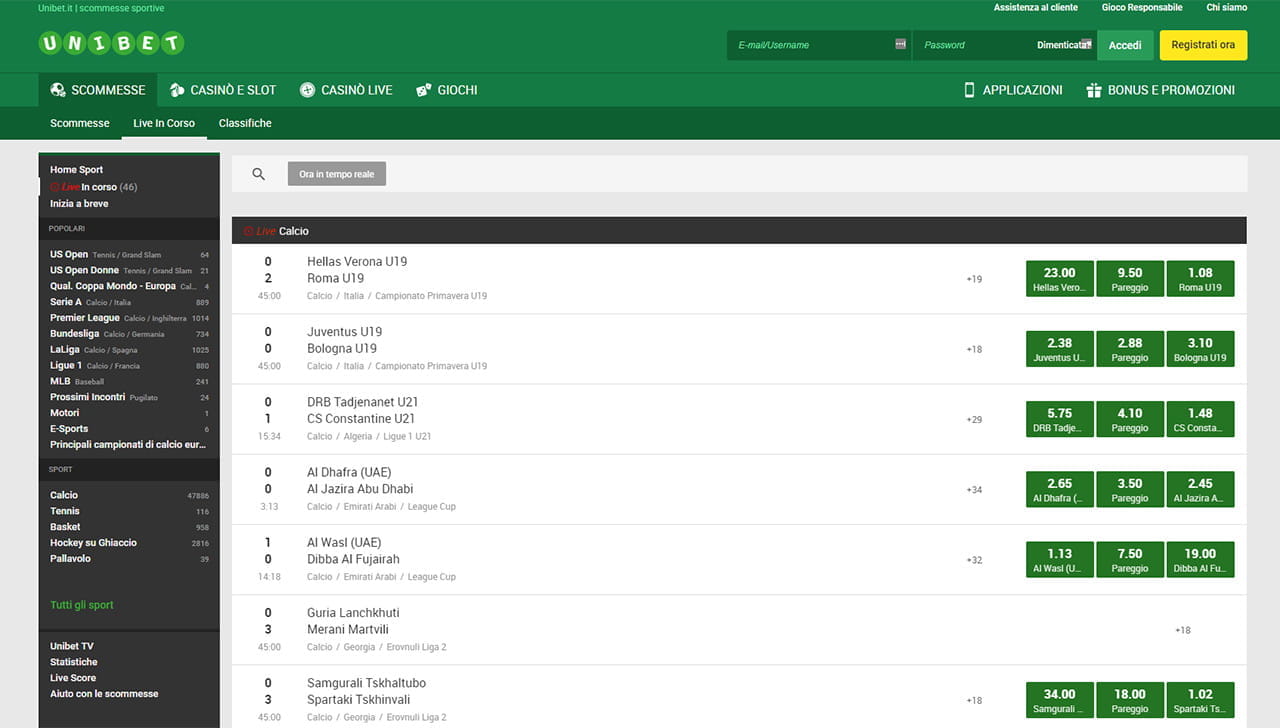Open the Scommesse sub-tab
The height and width of the screenshot is (728, 1280).
coord(80,123)
